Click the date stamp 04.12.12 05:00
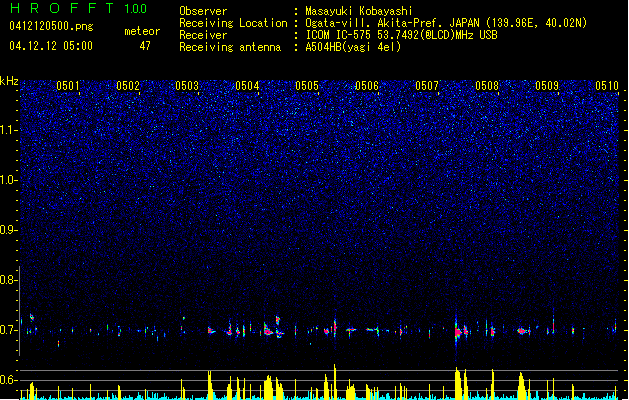 51,46
